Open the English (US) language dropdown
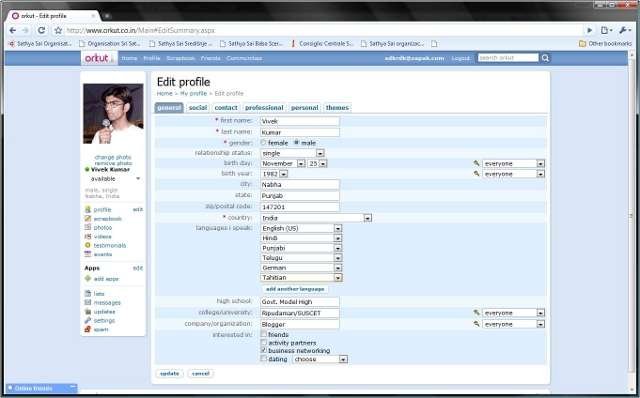The width and height of the screenshot is (640, 398). click(301, 228)
